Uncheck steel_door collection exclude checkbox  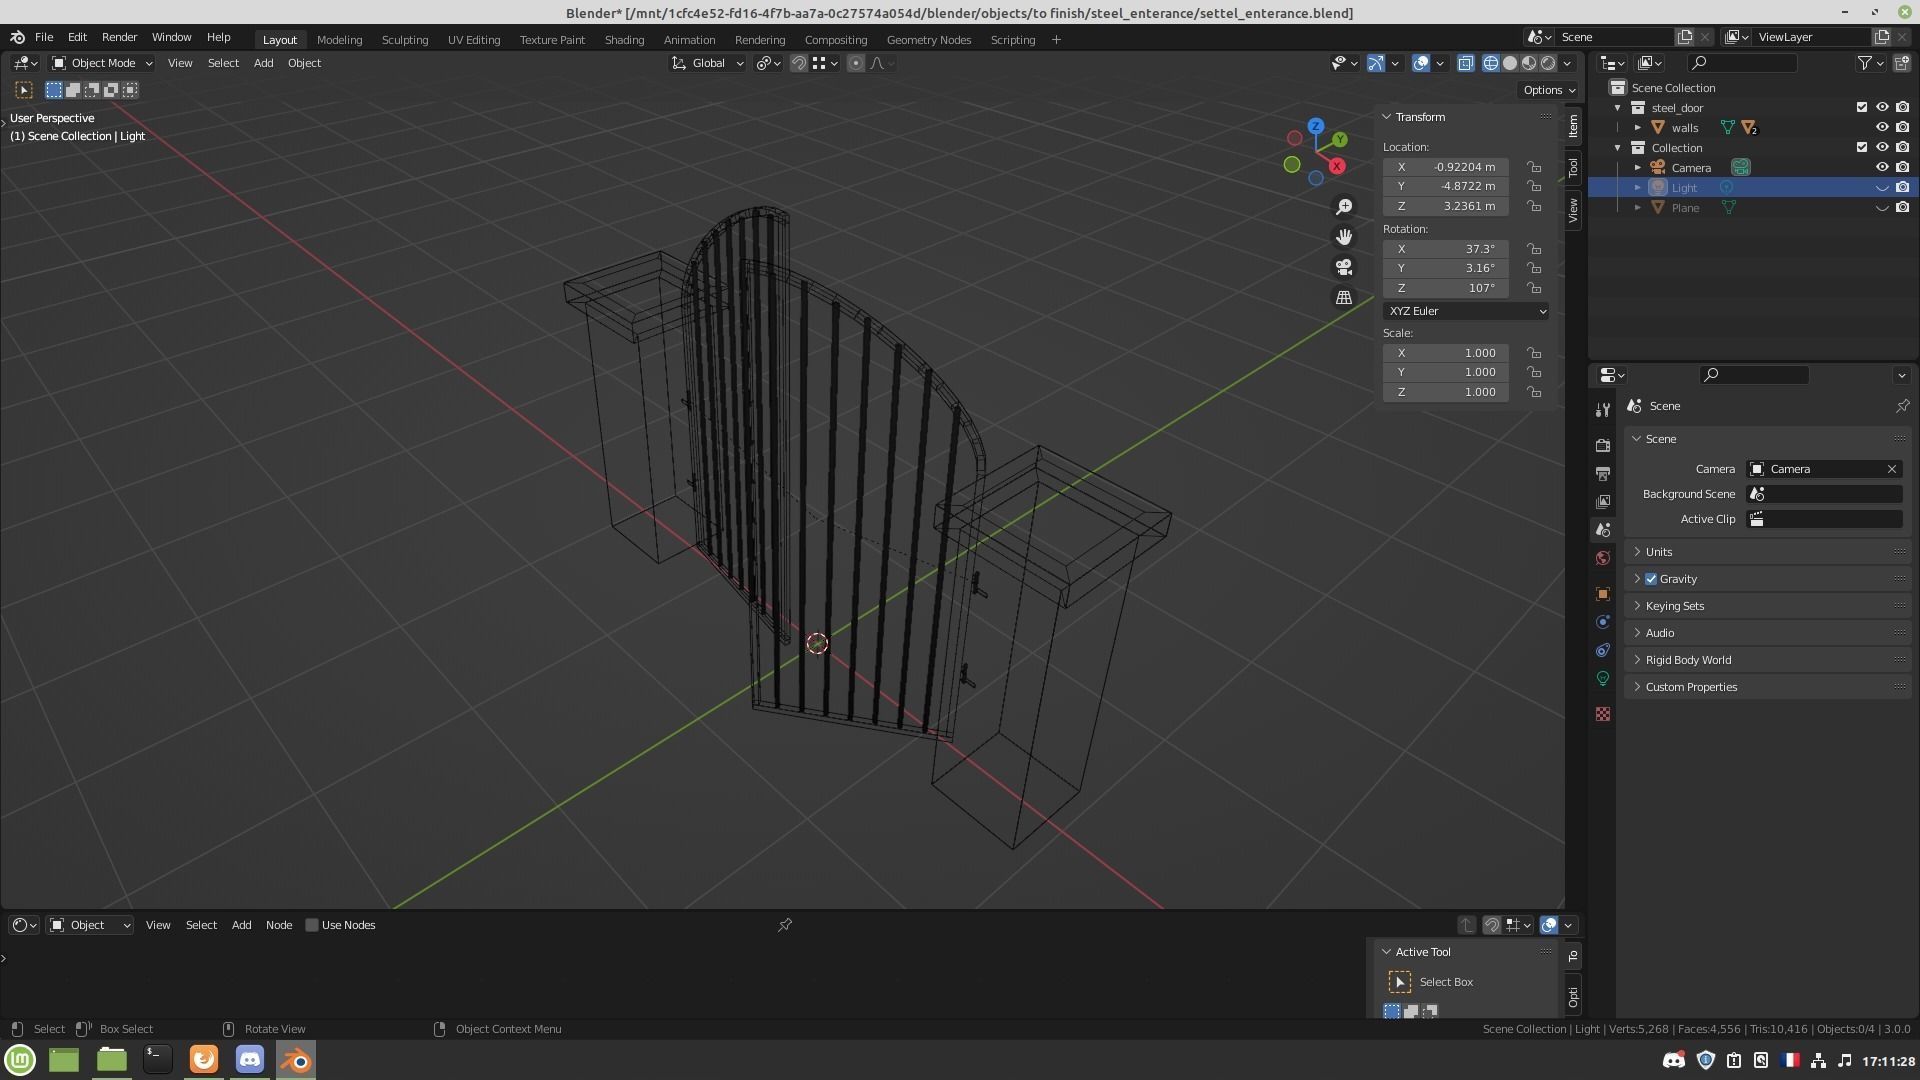(x=1861, y=107)
